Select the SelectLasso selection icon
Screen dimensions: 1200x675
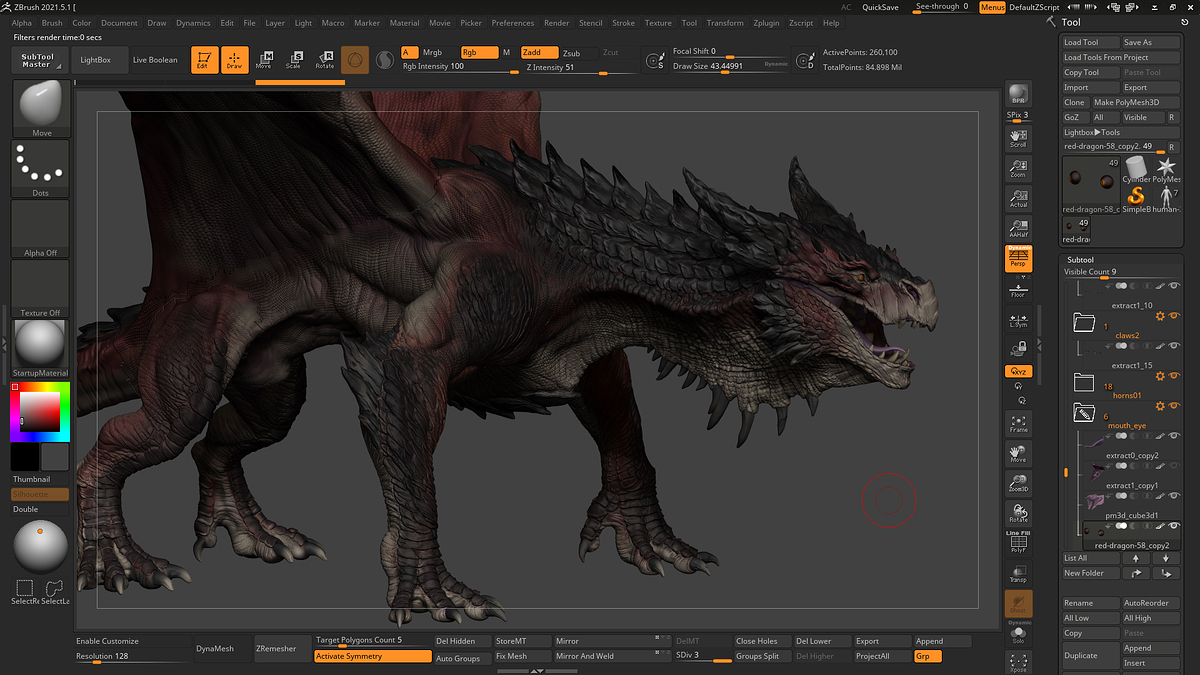pos(55,589)
